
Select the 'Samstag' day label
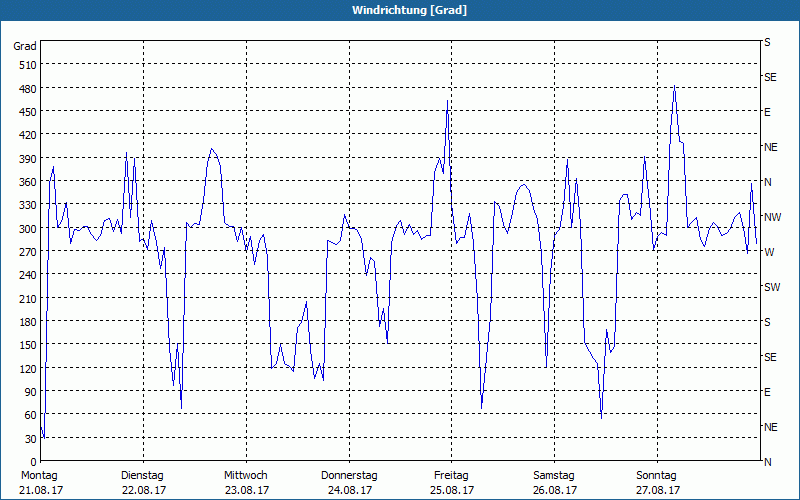tap(554, 476)
